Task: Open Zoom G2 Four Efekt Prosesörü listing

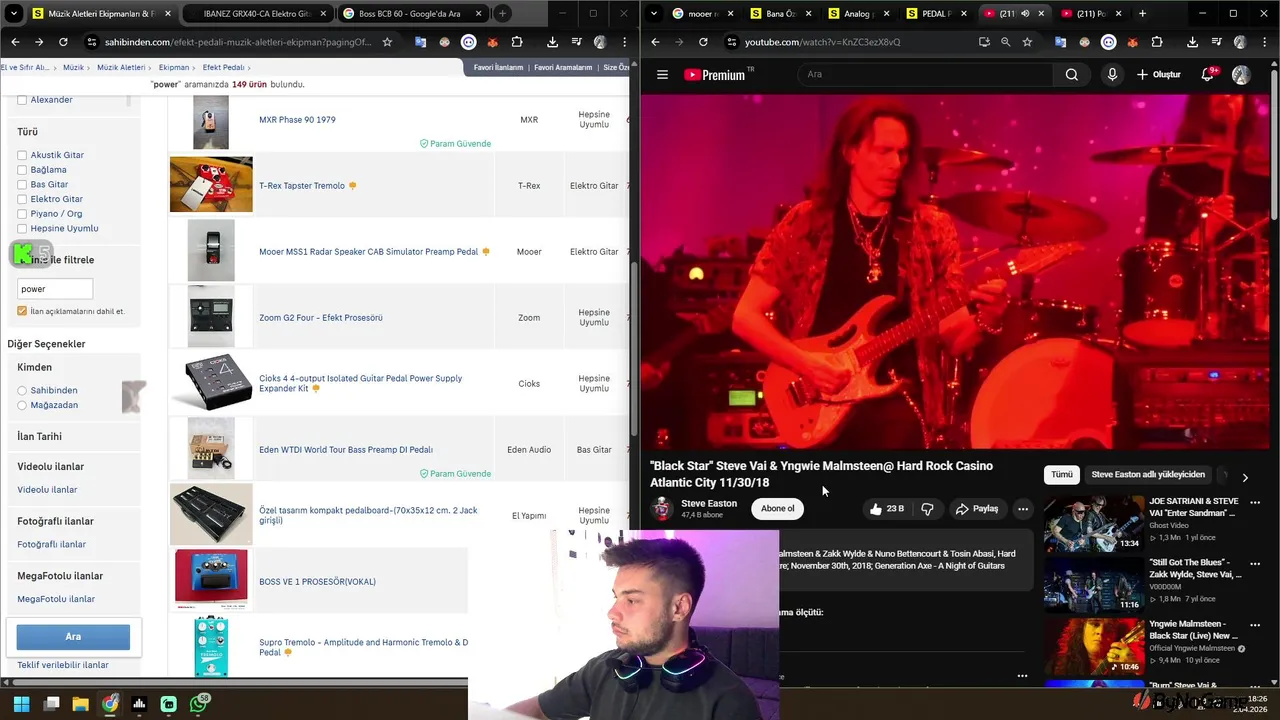Action: coord(320,318)
